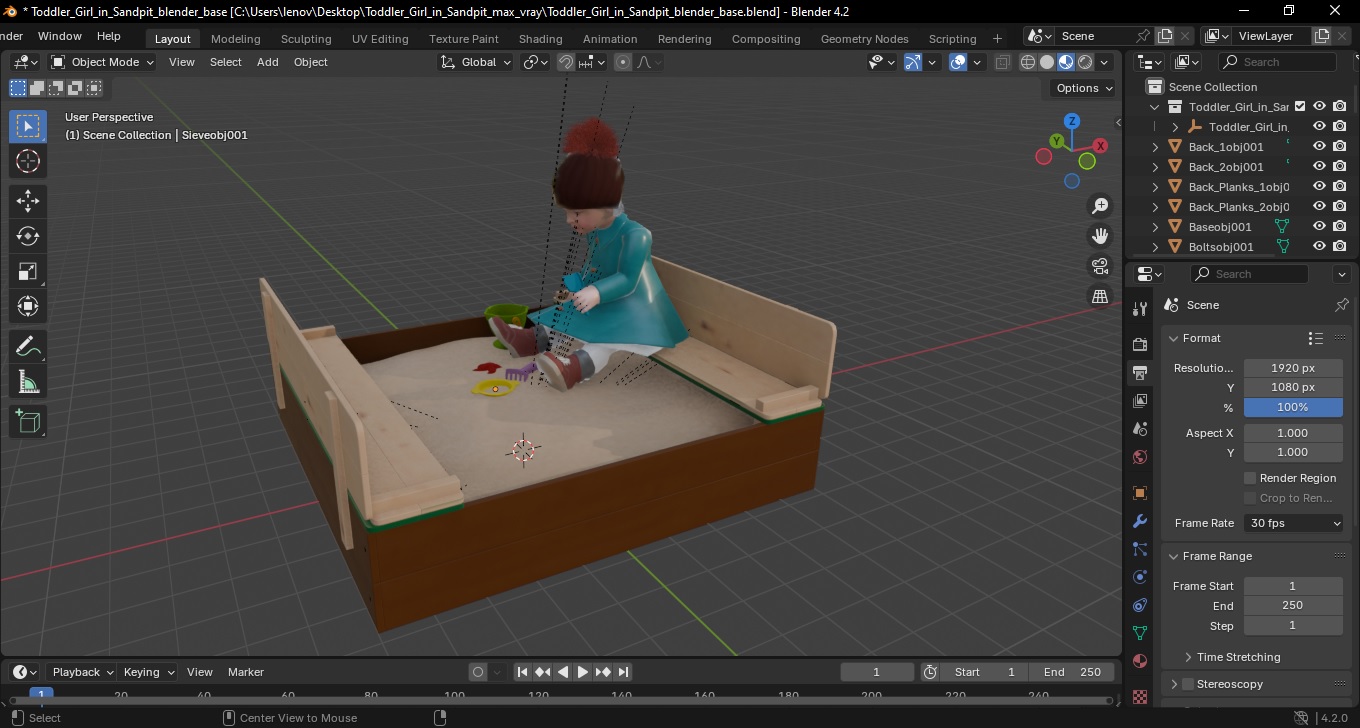
Task: Open Format presets list icon
Action: pos(1316,338)
